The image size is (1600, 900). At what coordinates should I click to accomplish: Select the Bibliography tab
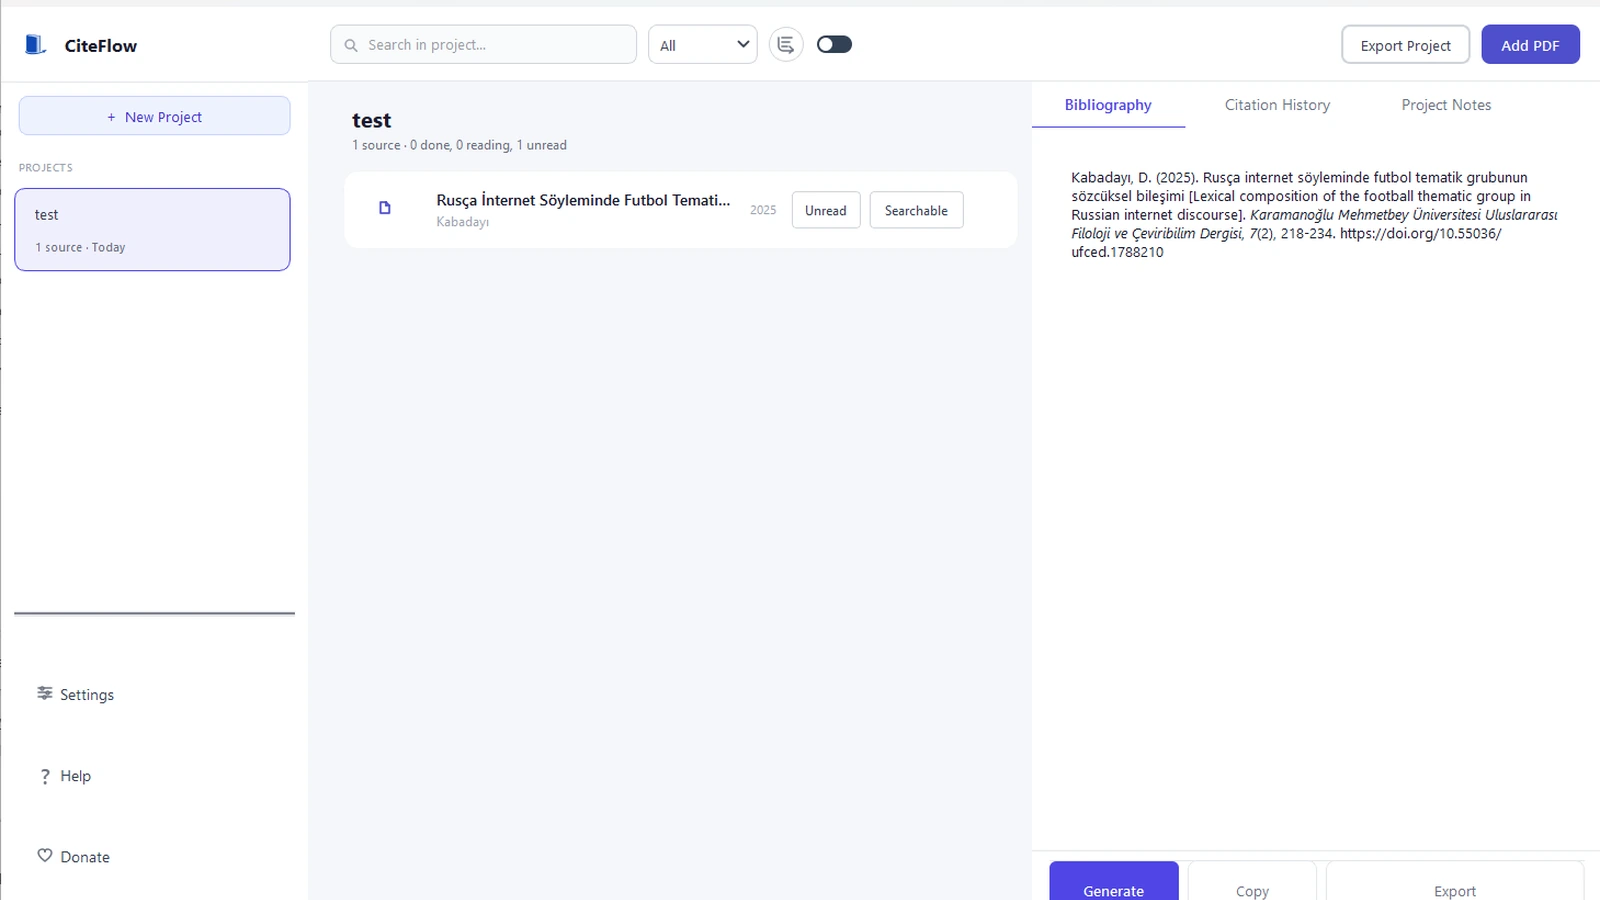tap(1108, 105)
